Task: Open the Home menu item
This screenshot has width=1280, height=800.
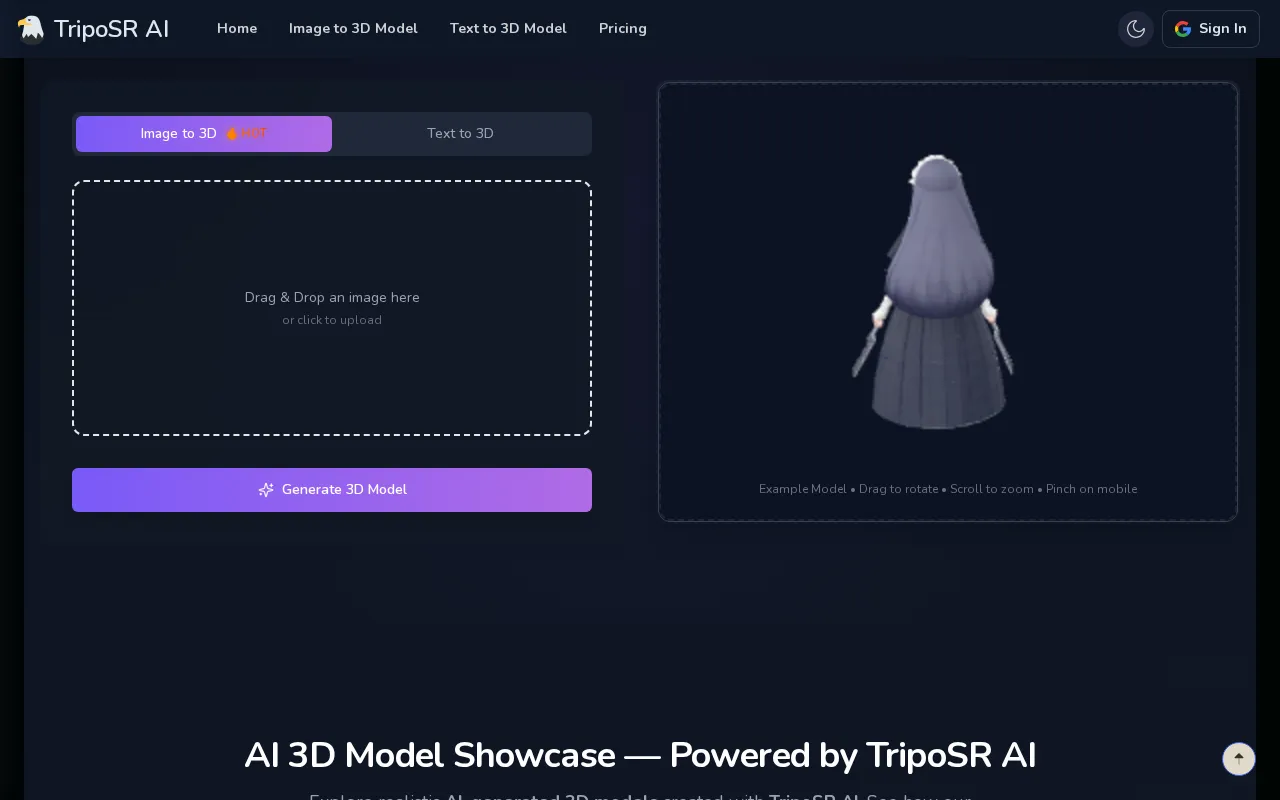Action: click(237, 29)
